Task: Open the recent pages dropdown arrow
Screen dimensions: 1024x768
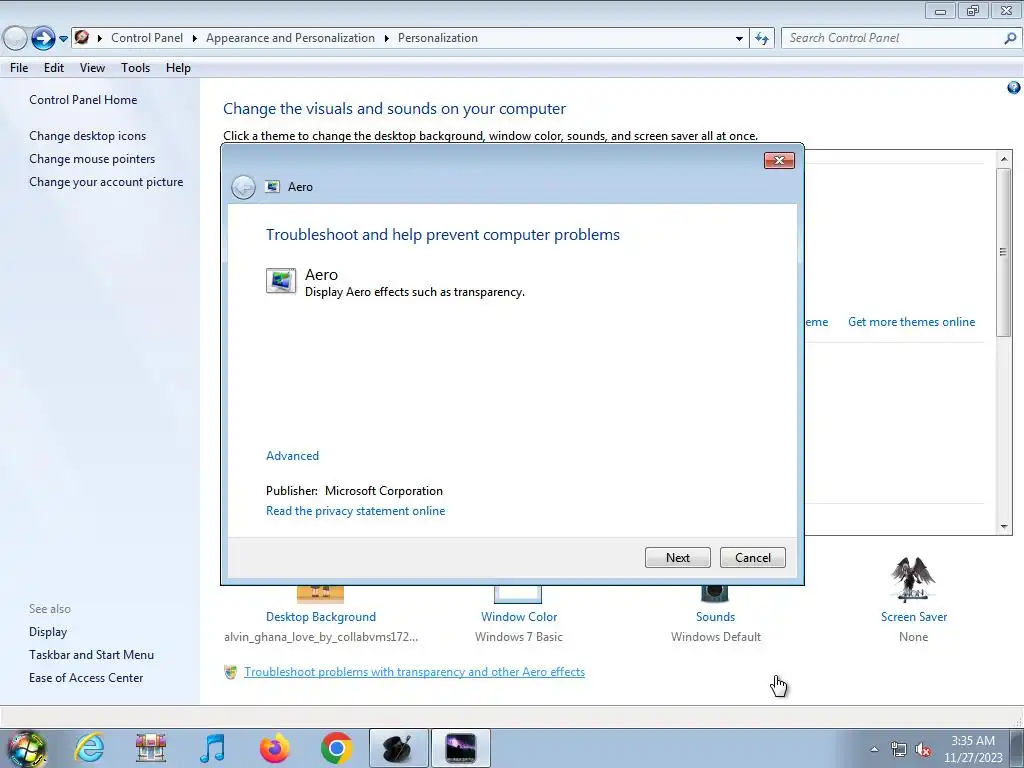Action: 63,39
